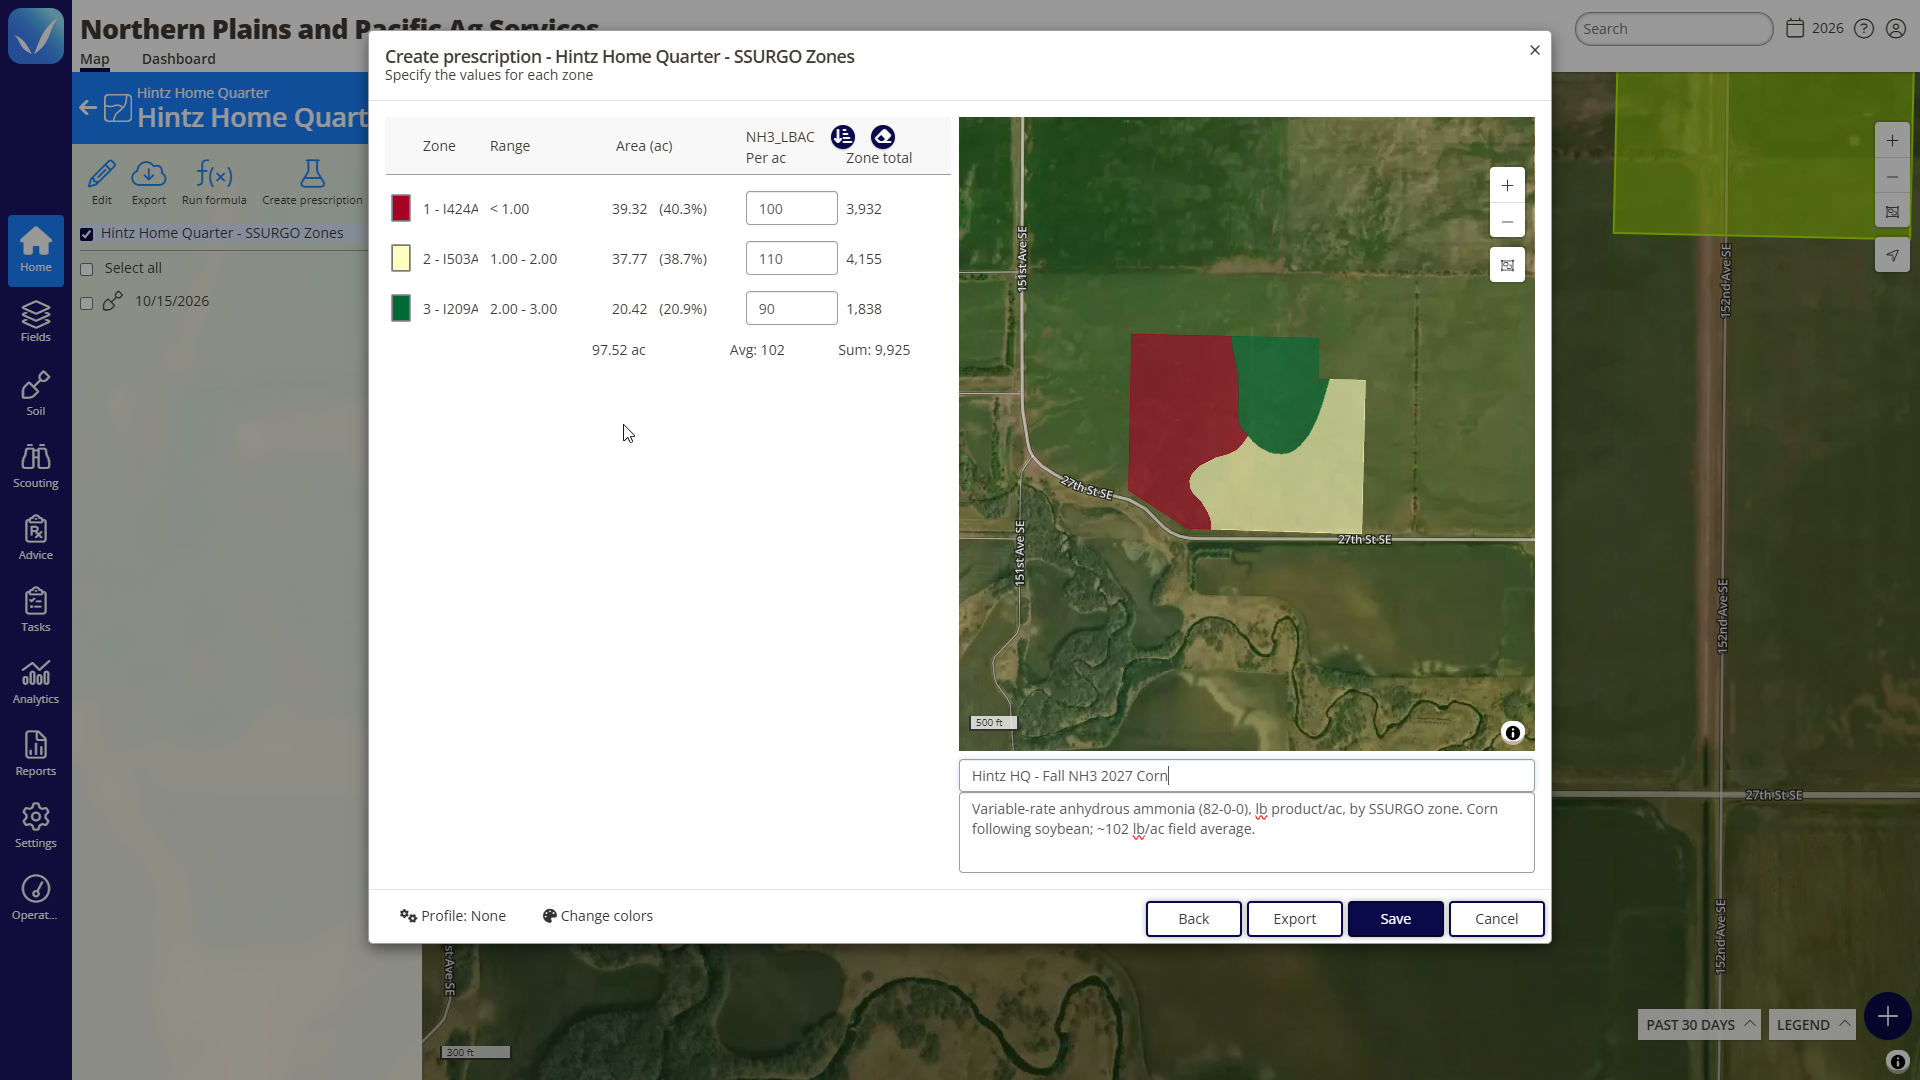Open the help question mark icon
The image size is (1920, 1080).
(x=1864, y=29)
